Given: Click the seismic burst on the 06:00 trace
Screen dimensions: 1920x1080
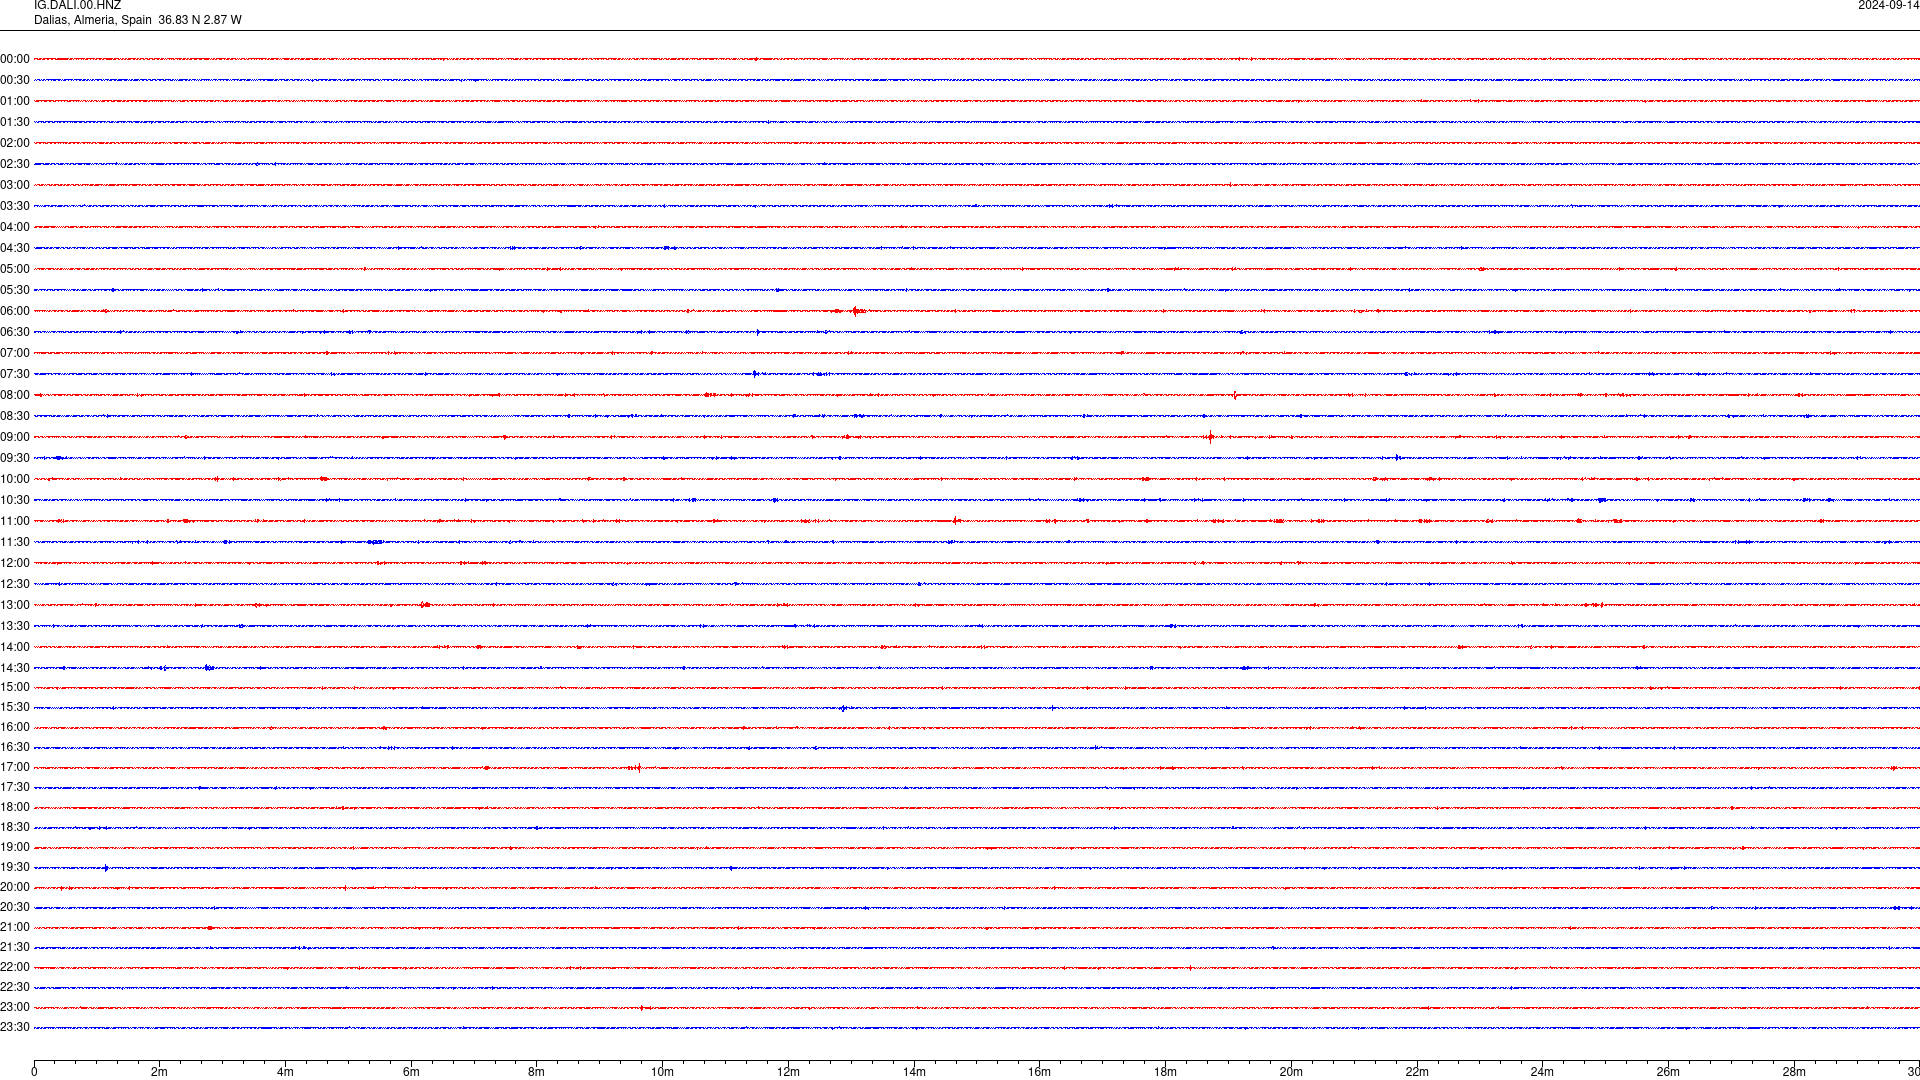Looking at the screenshot, I should coord(857,311).
